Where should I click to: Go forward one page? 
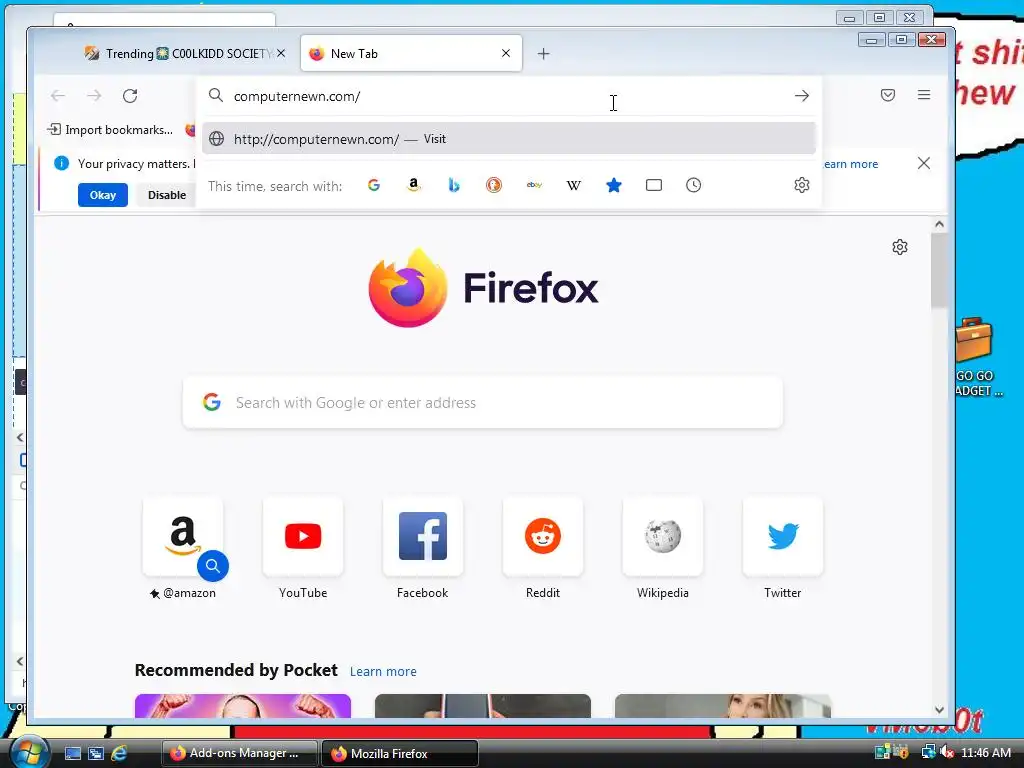94,96
